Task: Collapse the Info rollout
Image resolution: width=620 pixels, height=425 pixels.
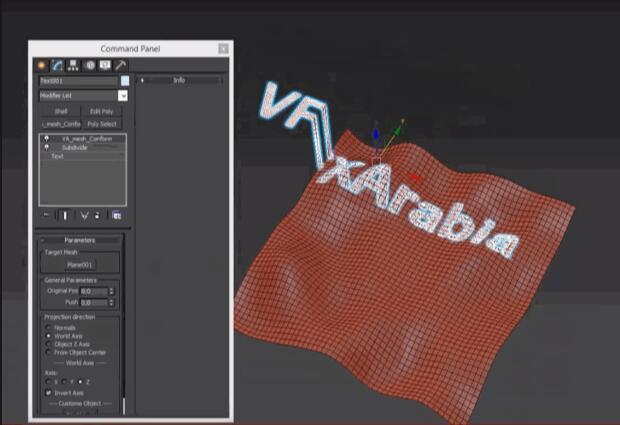Action: coord(179,80)
